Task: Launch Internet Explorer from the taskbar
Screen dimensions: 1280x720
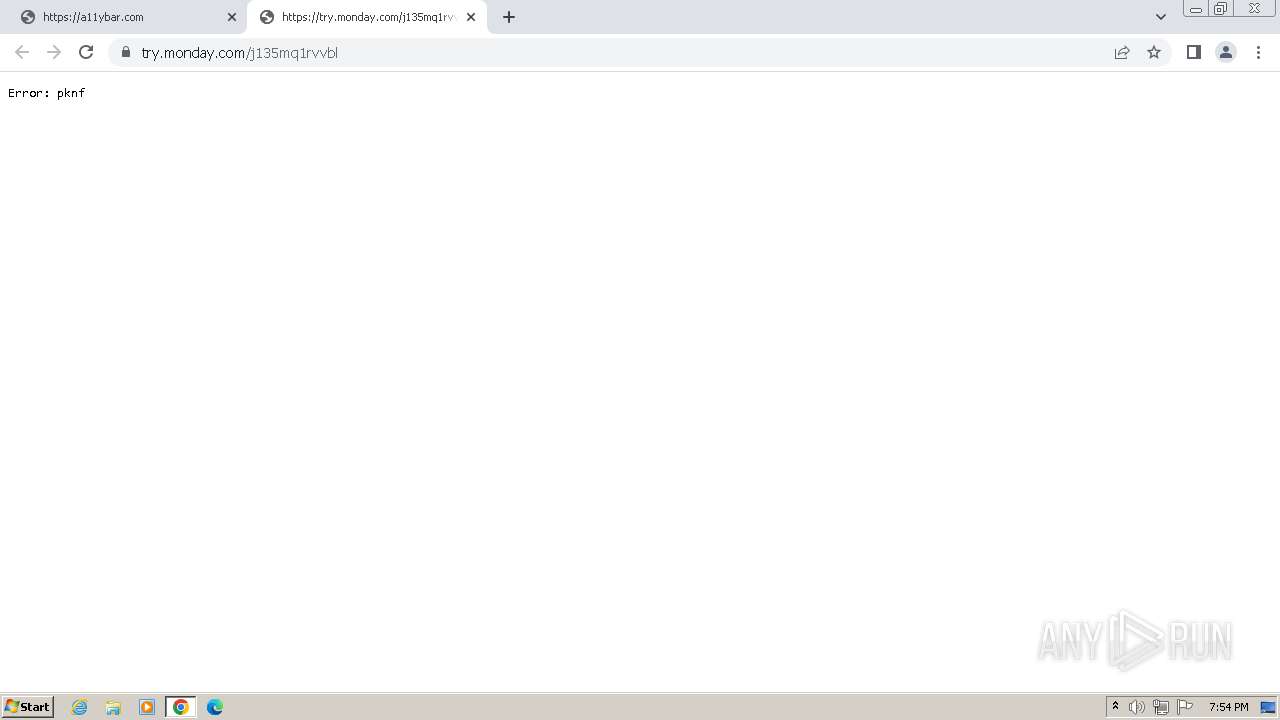Action: pos(80,707)
